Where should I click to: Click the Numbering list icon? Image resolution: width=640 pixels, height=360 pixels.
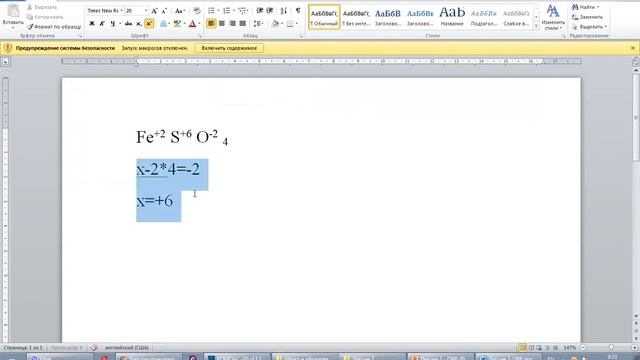(x=227, y=11)
